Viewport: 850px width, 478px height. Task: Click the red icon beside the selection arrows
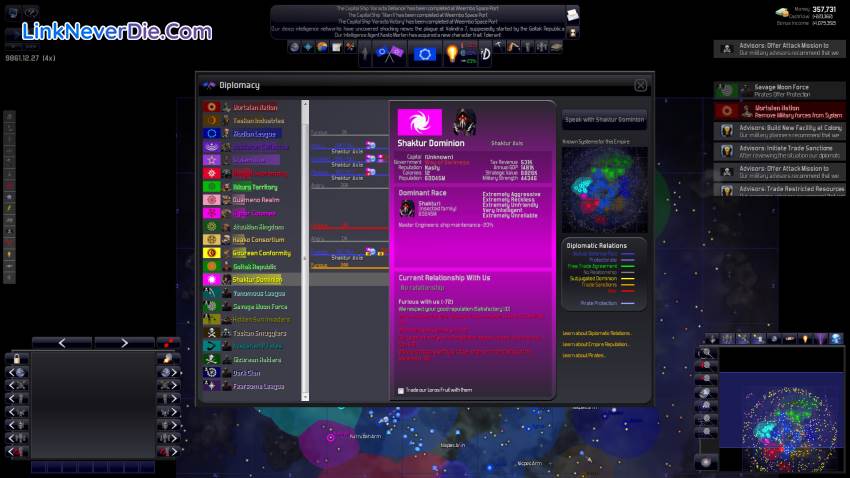[168, 343]
